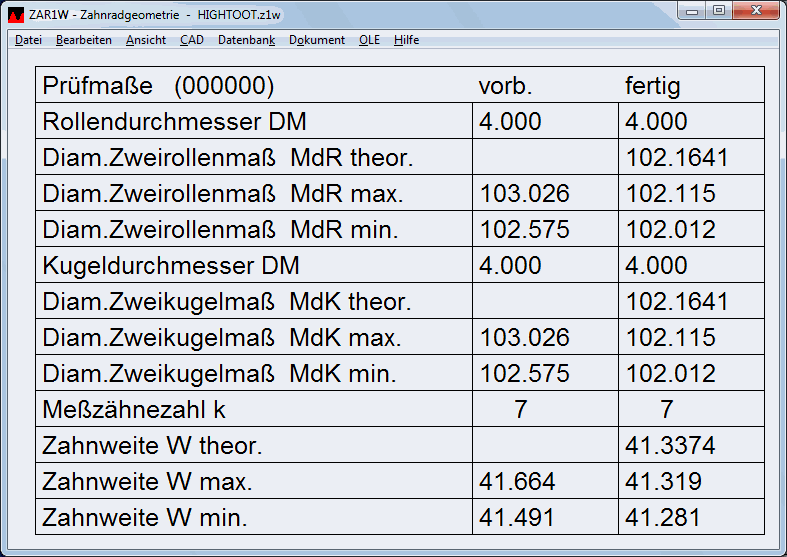Click the fertig column header

click(652, 86)
